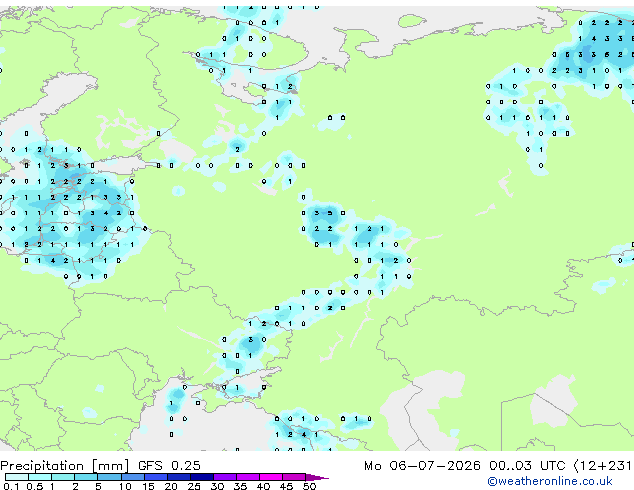This screenshot has height=490, width=634.
Task: Click the 0.5–1 mm legend swatch
Action: 40,477
